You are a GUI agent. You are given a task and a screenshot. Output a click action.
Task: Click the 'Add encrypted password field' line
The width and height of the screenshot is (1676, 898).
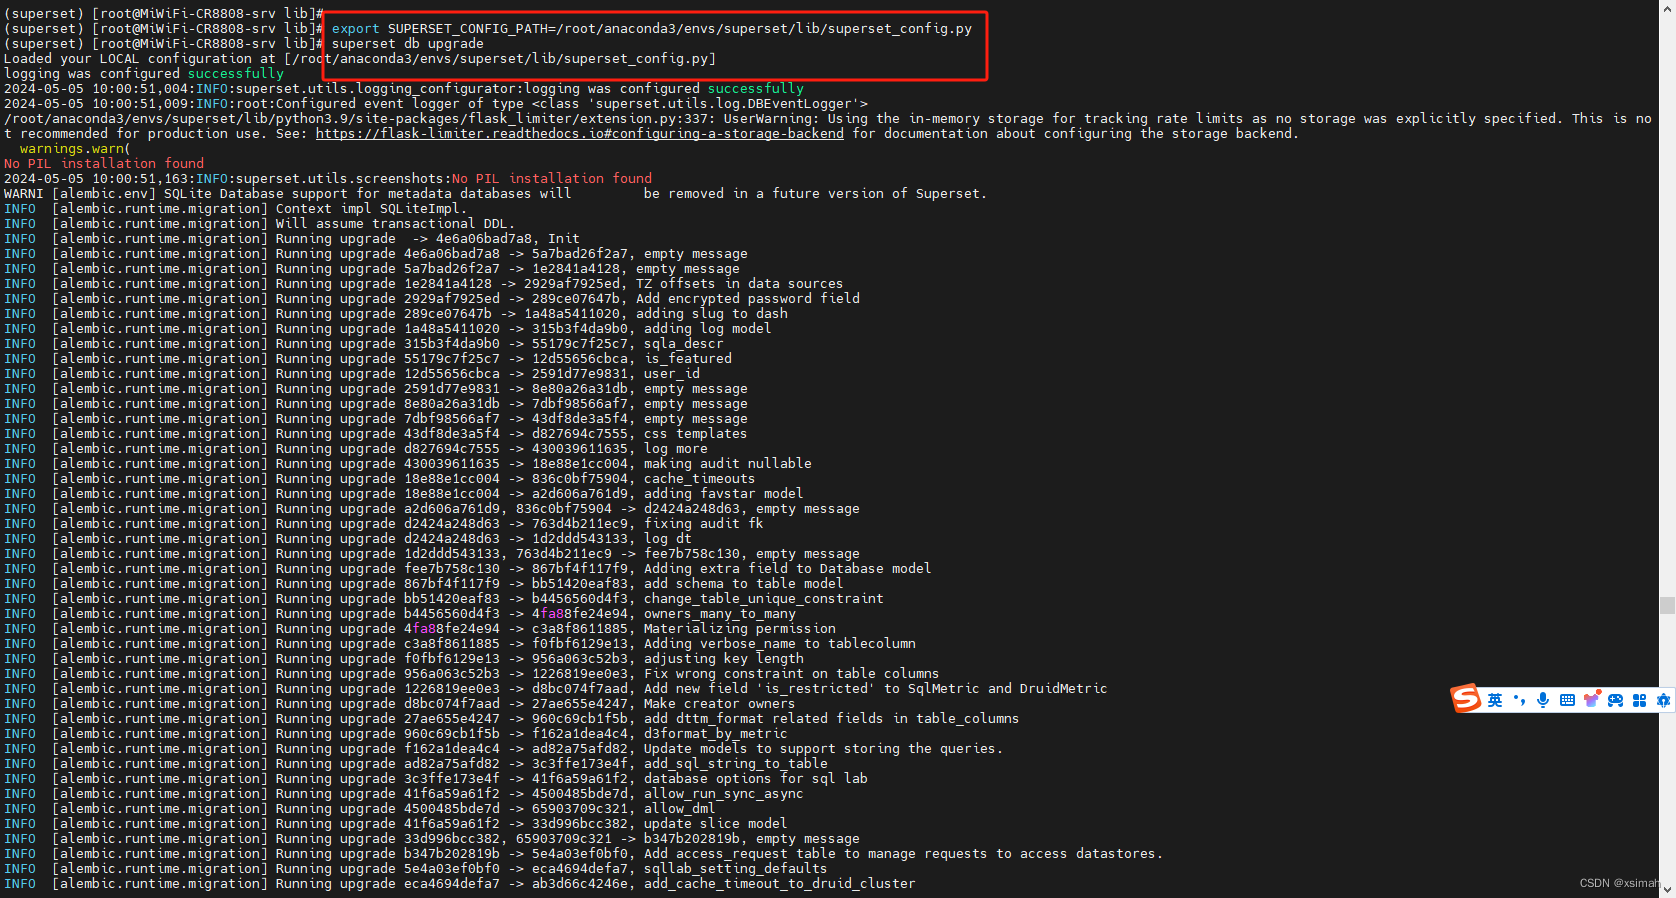tap(432, 298)
